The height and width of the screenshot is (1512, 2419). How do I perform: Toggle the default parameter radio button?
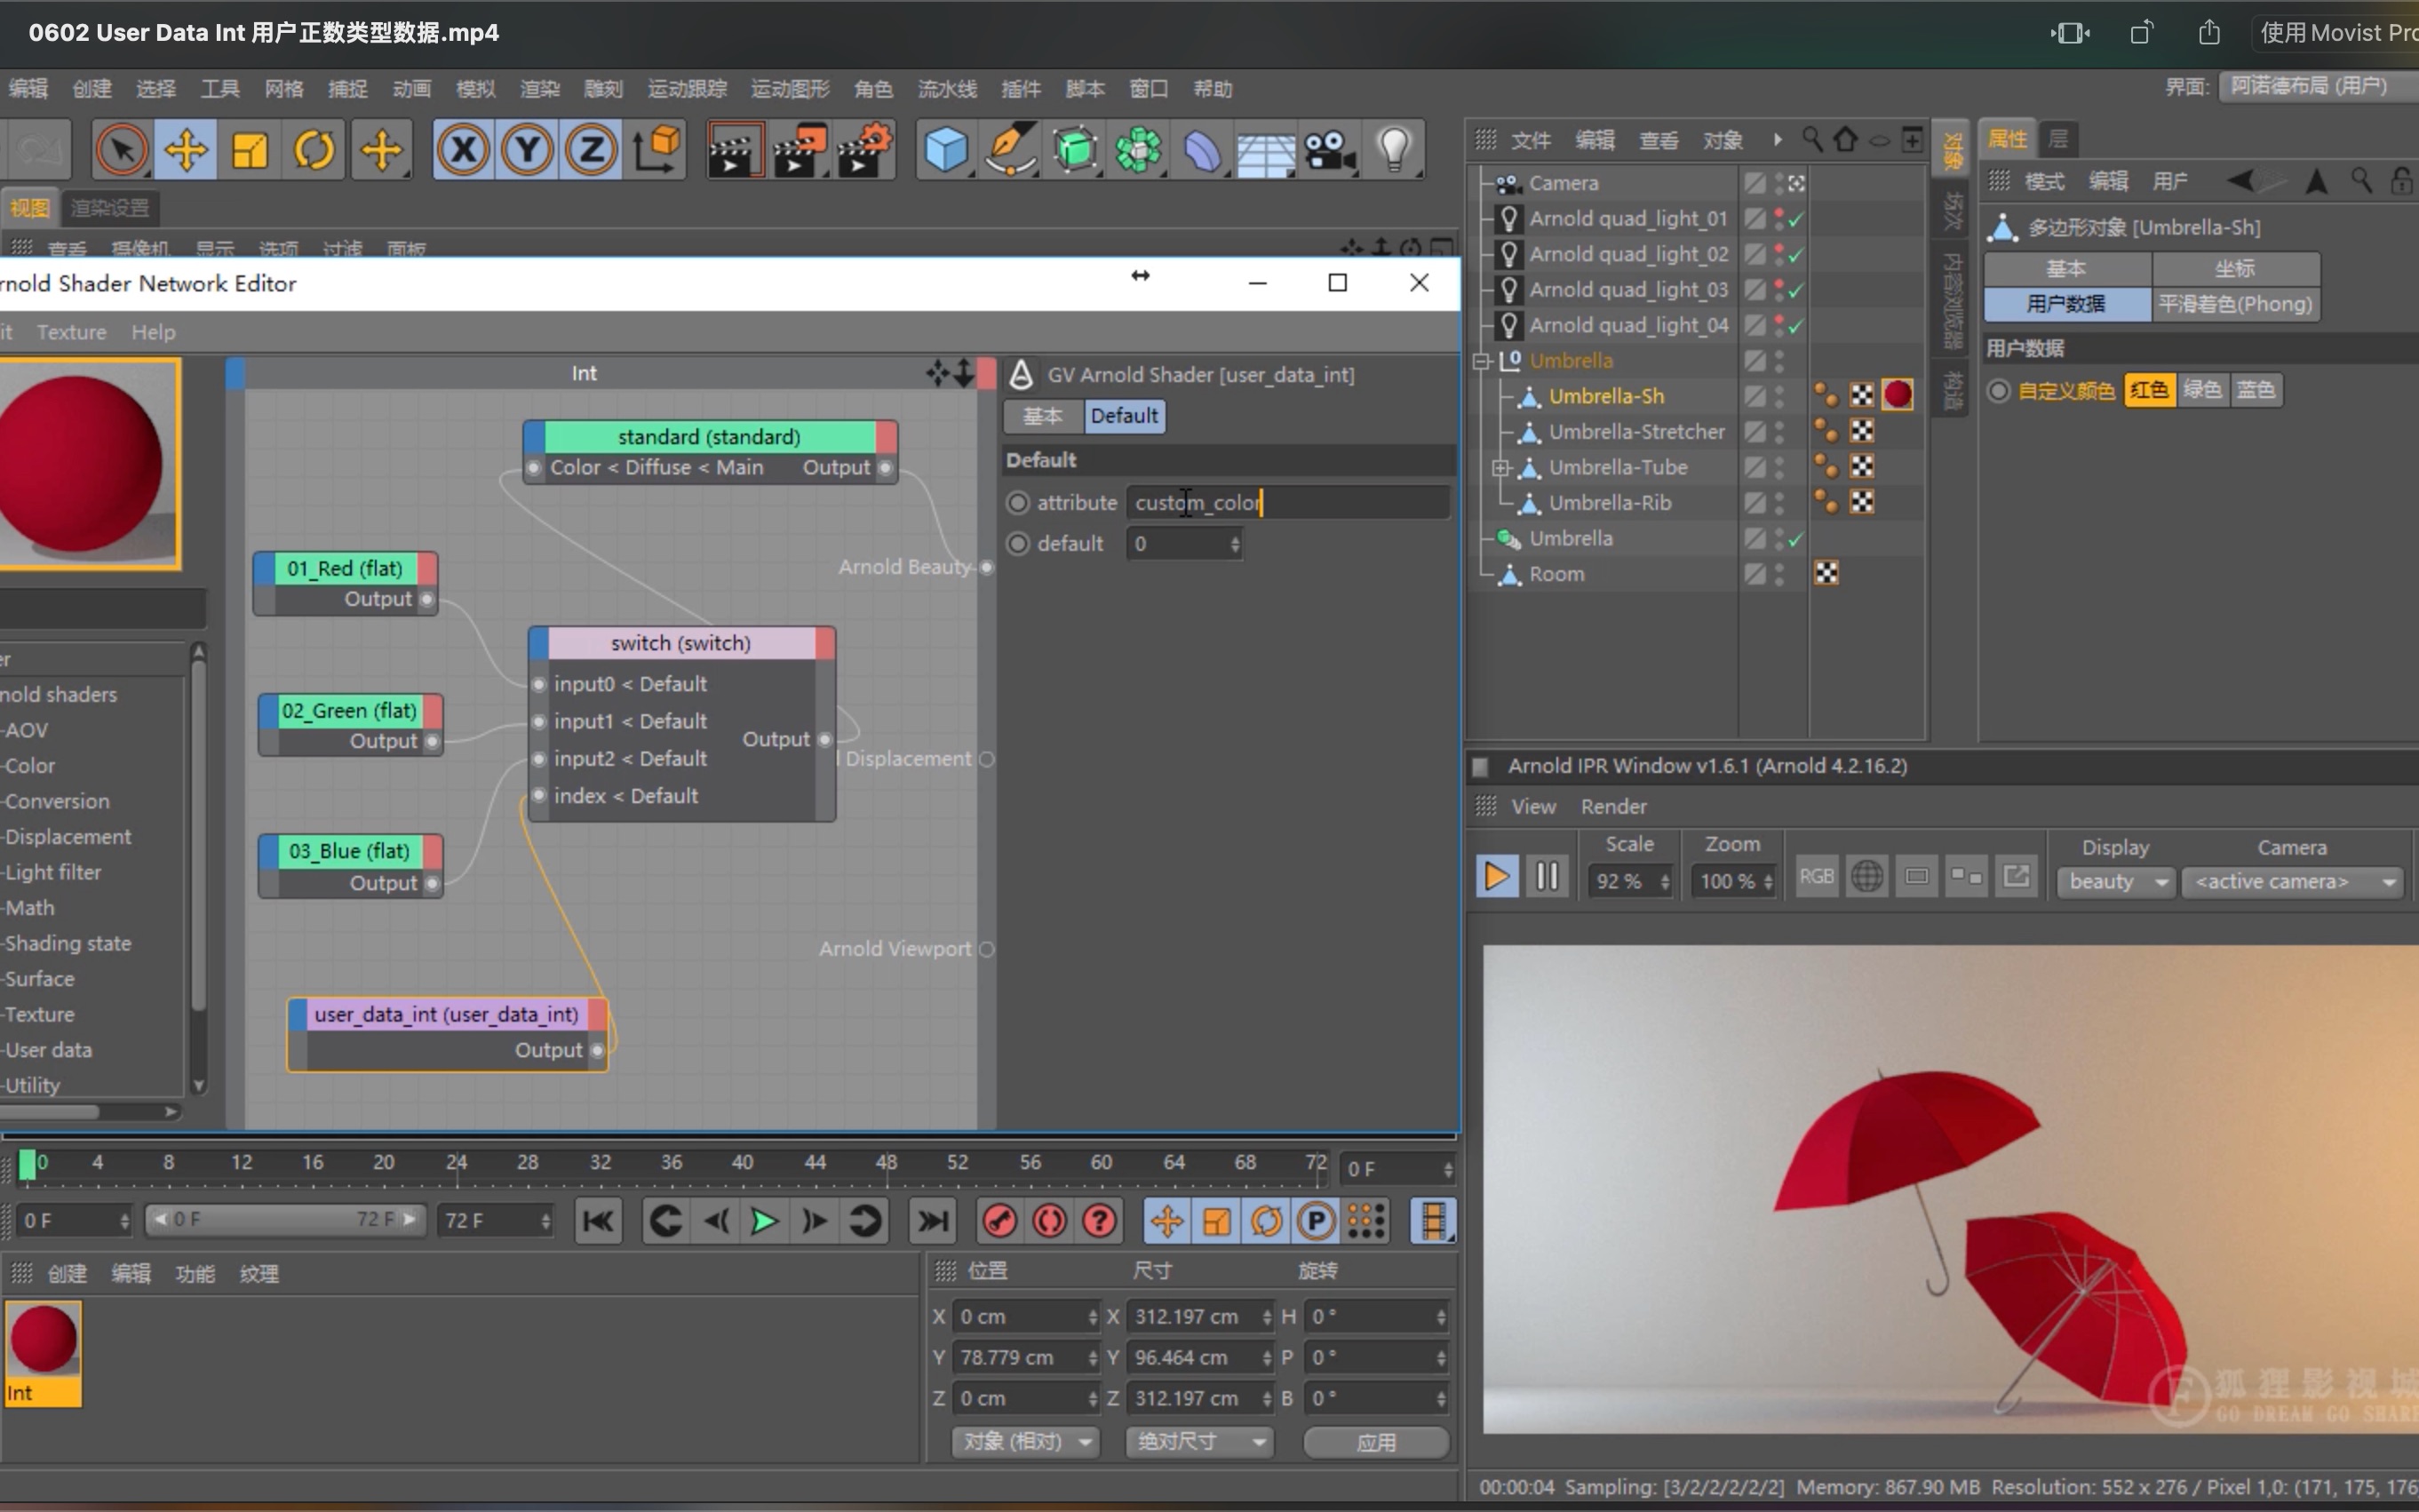pyautogui.click(x=1017, y=544)
